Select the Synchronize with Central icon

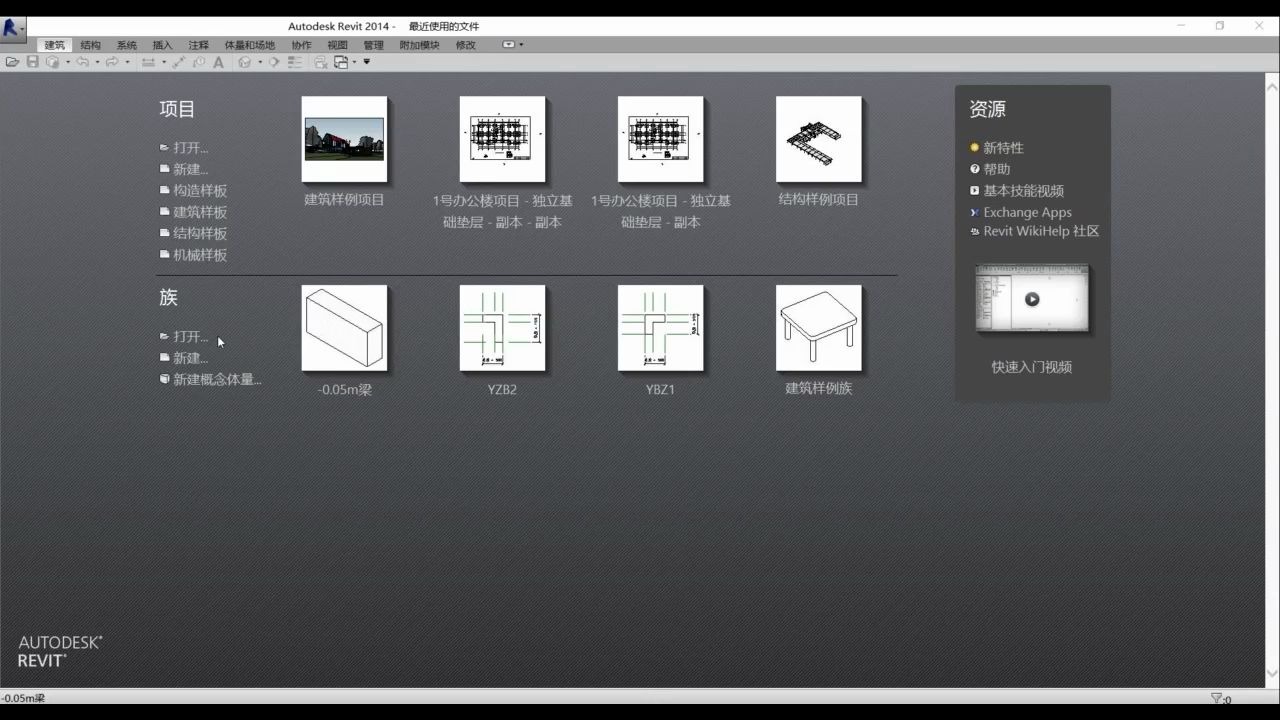(52, 61)
